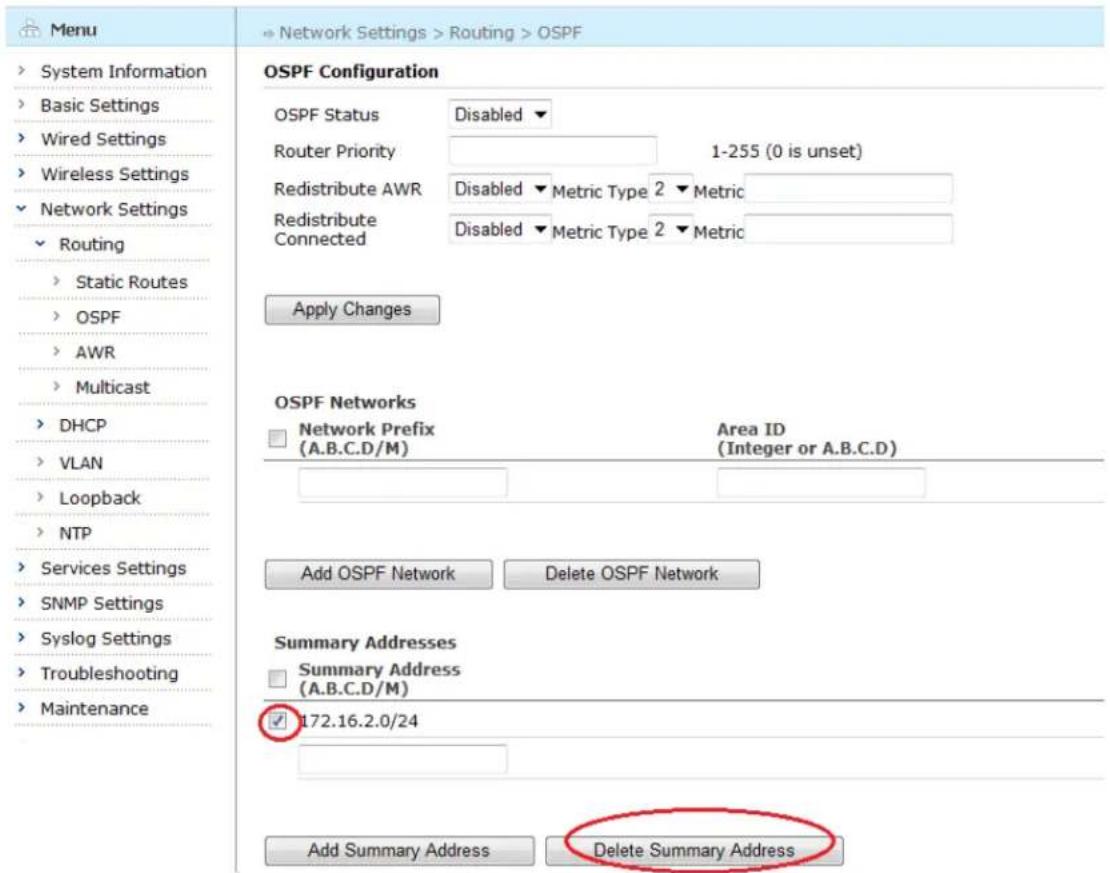The image size is (1110, 873).
Task: Focus the Area ID input field
Action: coord(821,482)
